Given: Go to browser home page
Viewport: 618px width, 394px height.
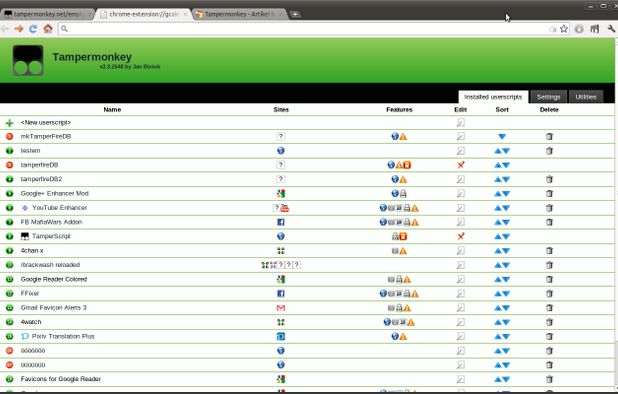Looking at the screenshot, I should [48, 29].
